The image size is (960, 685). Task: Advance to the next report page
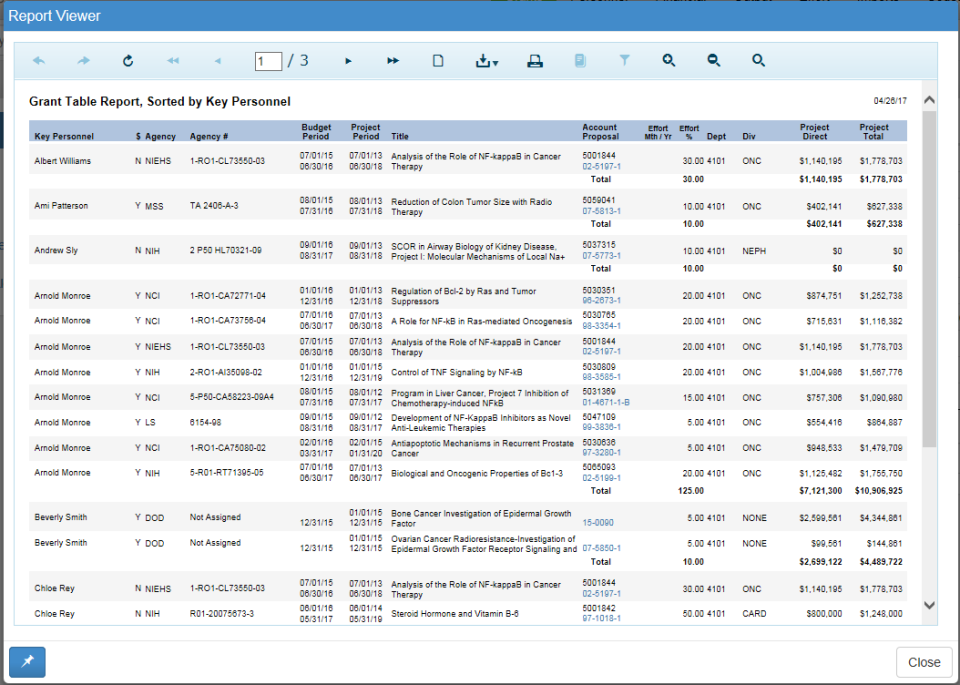(348, 60)
